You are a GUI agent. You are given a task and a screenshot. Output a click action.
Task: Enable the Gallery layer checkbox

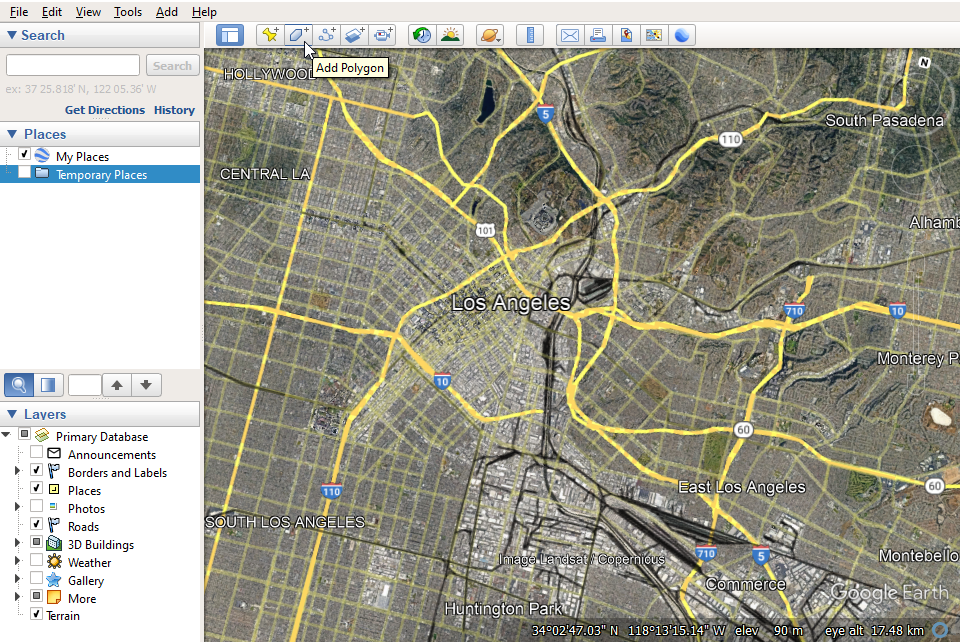pyautogui.click(x=37, y=578)
